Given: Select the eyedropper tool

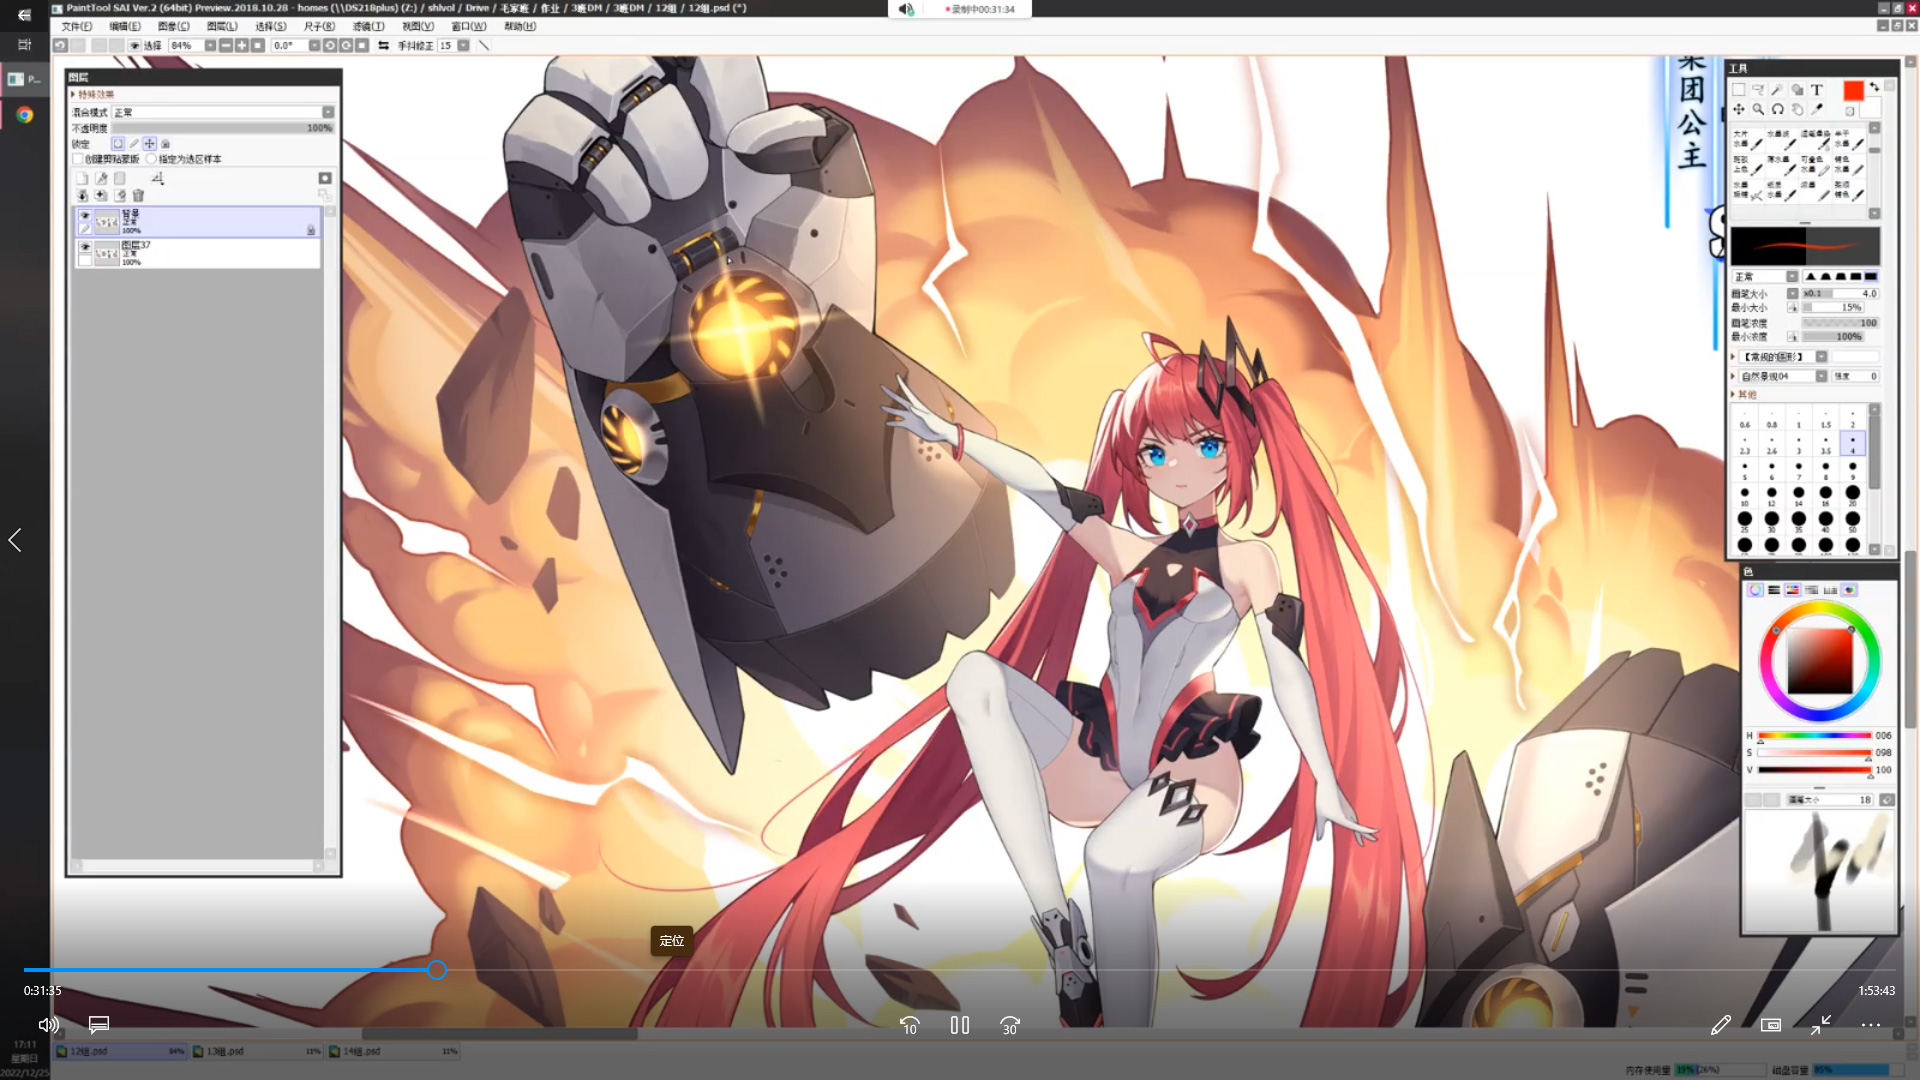Looking at the screenshot, I should pos(1817,109).
